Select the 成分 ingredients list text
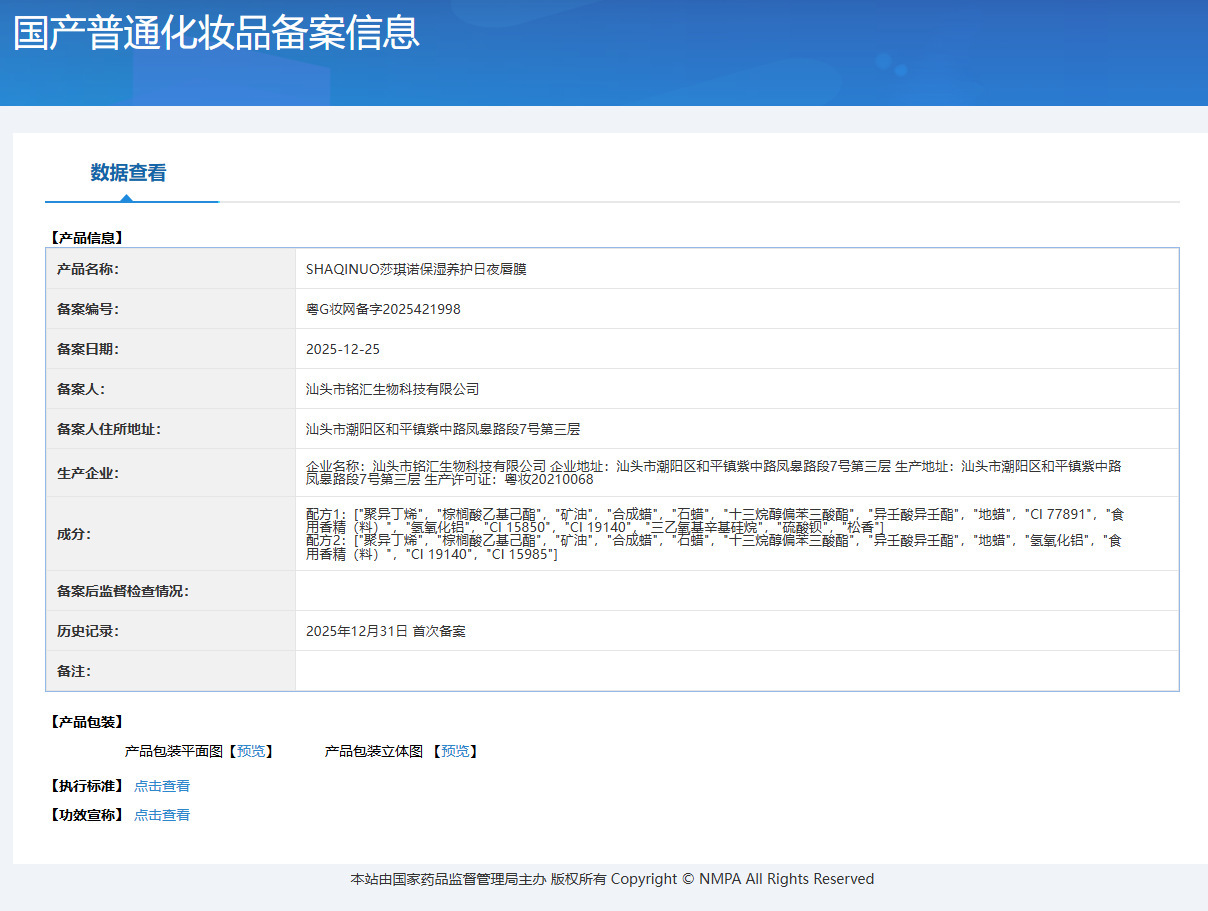Viewport: 1208px width, 911px height. point(715,534)
